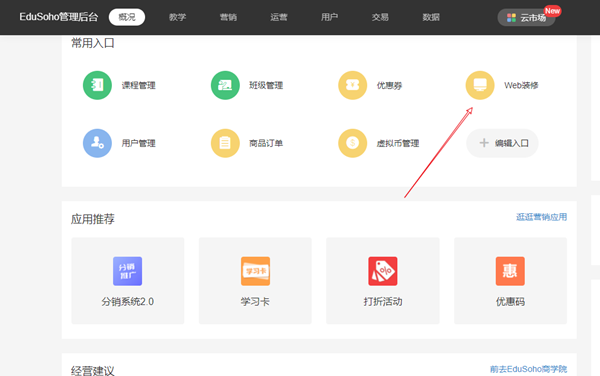The width and height of the screenshot is (600, 376).
Task: Click the 用户管理 label
Action: 139,143
